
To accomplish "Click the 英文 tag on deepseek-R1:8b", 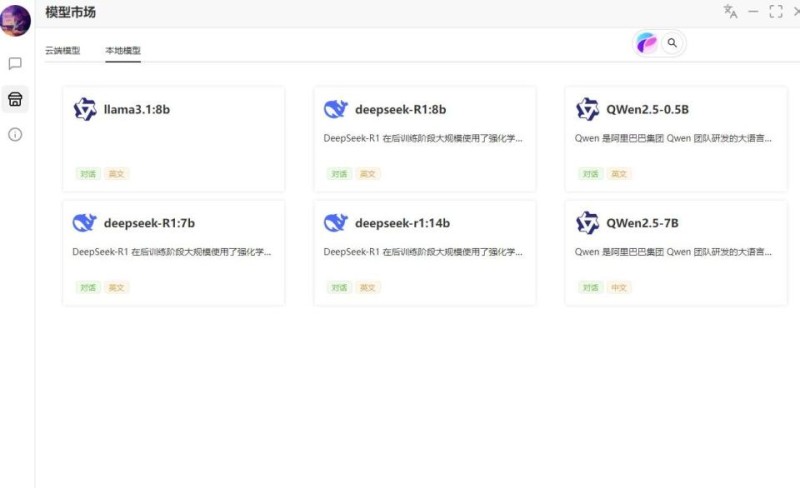I will [x=368, y=174].
